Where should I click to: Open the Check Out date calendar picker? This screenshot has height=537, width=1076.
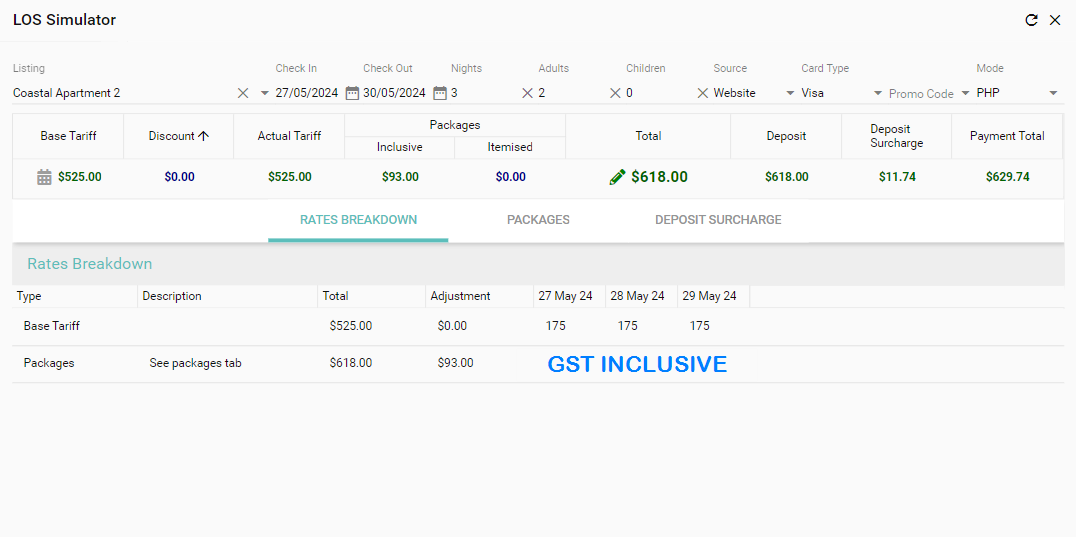tap(439, 93)
